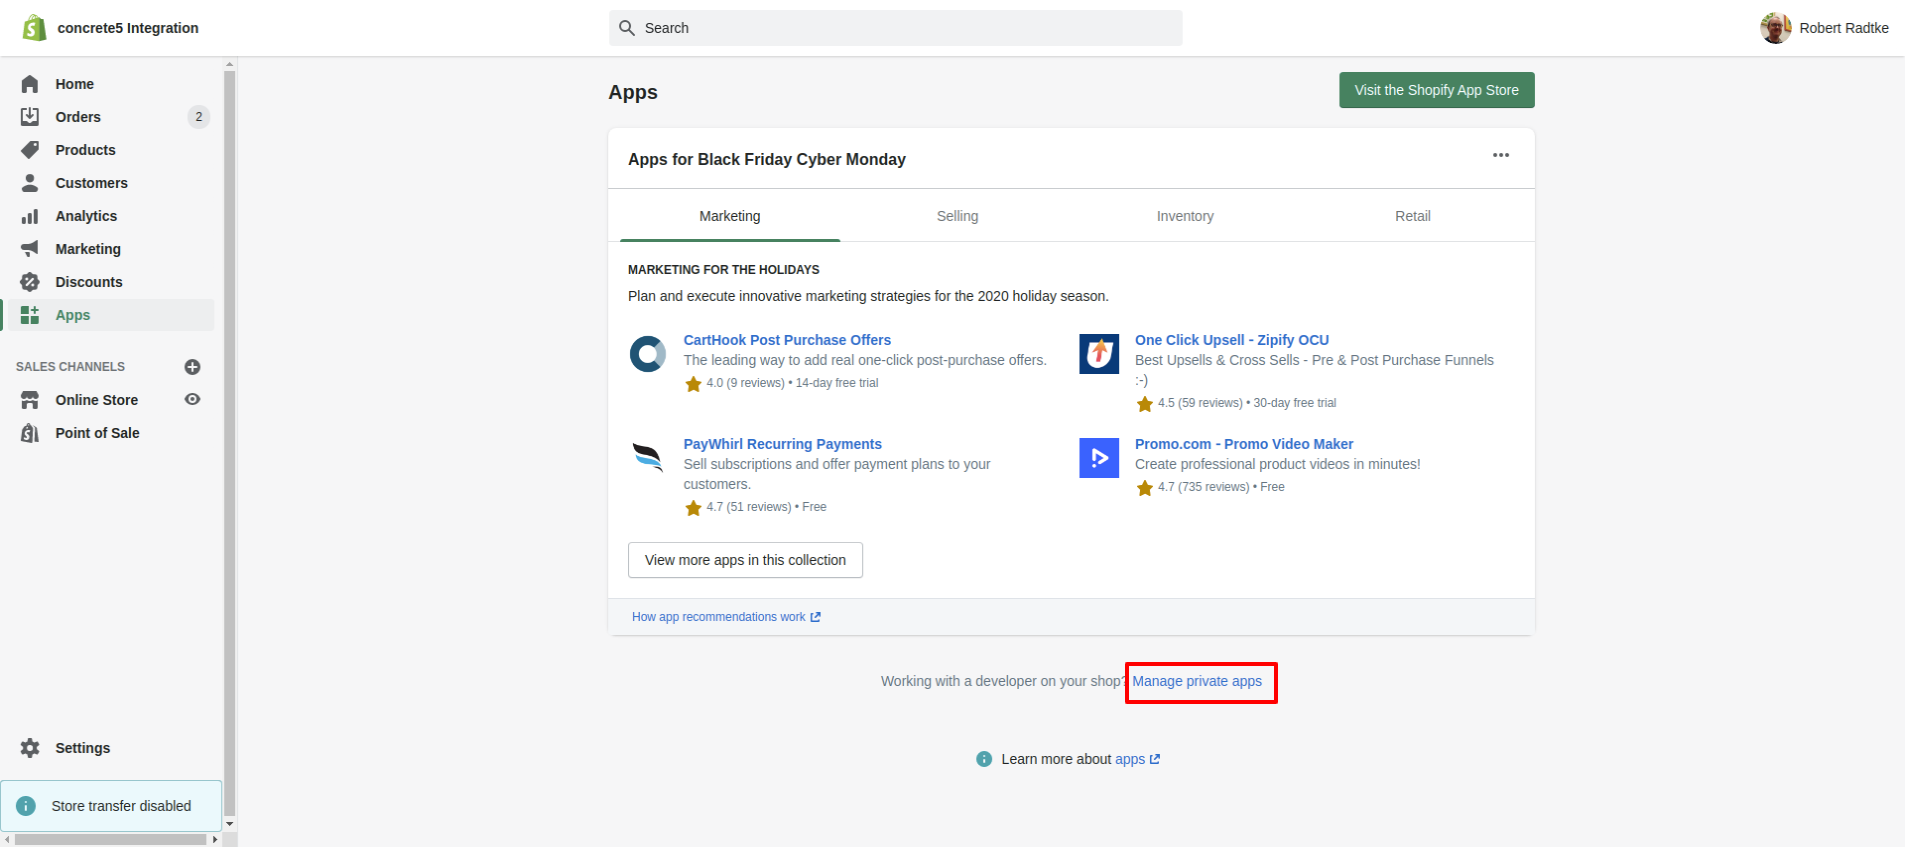This screenshot has width=1905, height=847.
Task: Focus the Search input field
Action: [895, 28]
